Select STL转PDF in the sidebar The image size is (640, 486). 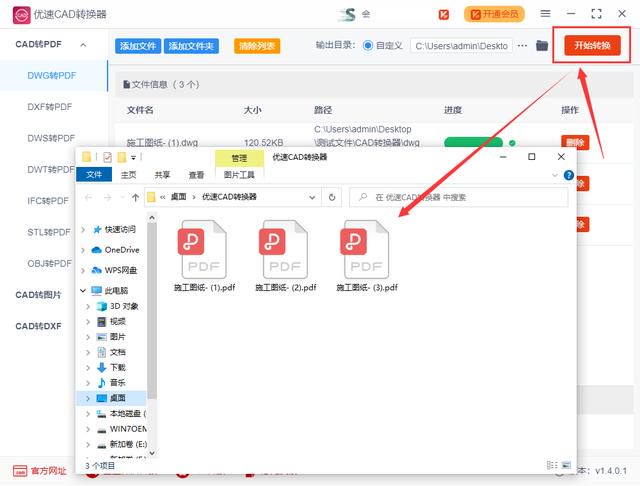coord(49,232)
